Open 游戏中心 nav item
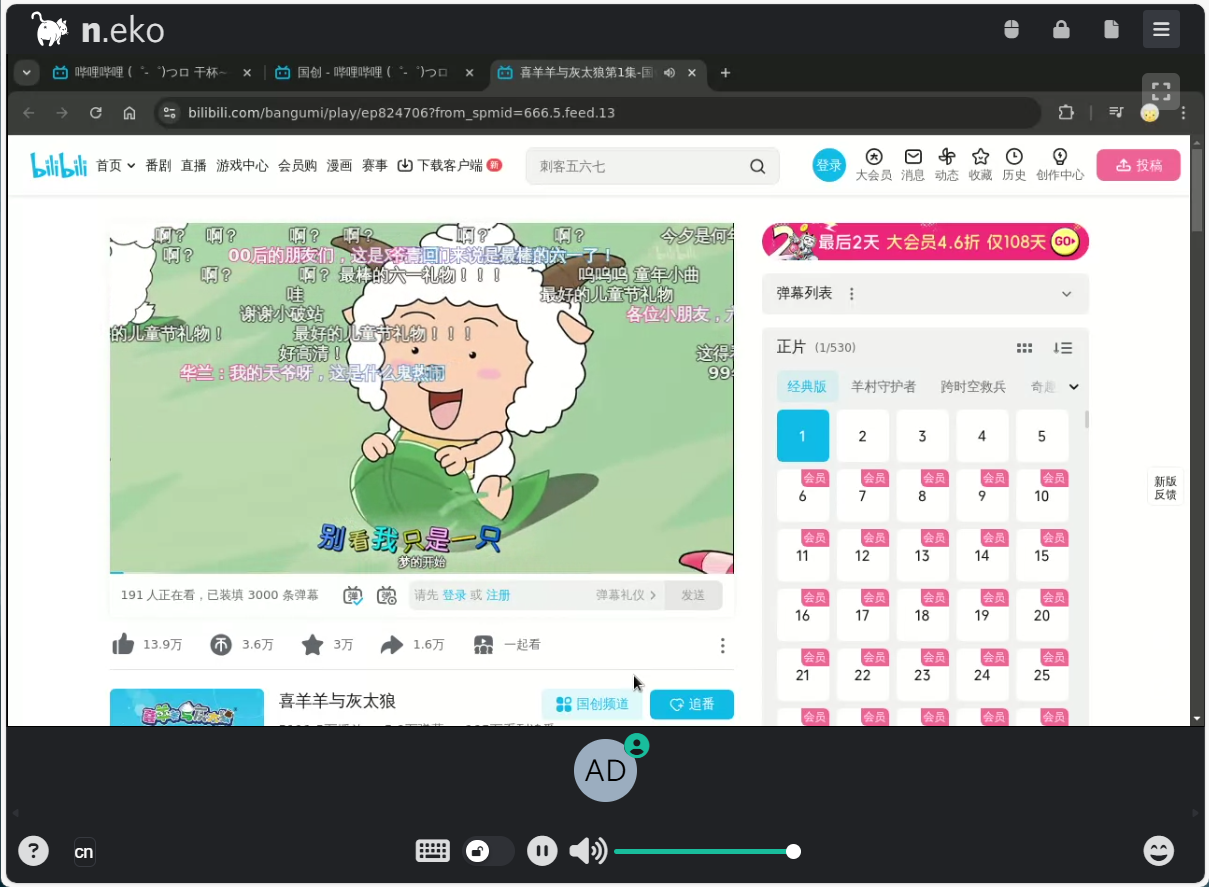The width and height of the screenshot is (1209, 887). pyautogui.click(x=242, y=166)
